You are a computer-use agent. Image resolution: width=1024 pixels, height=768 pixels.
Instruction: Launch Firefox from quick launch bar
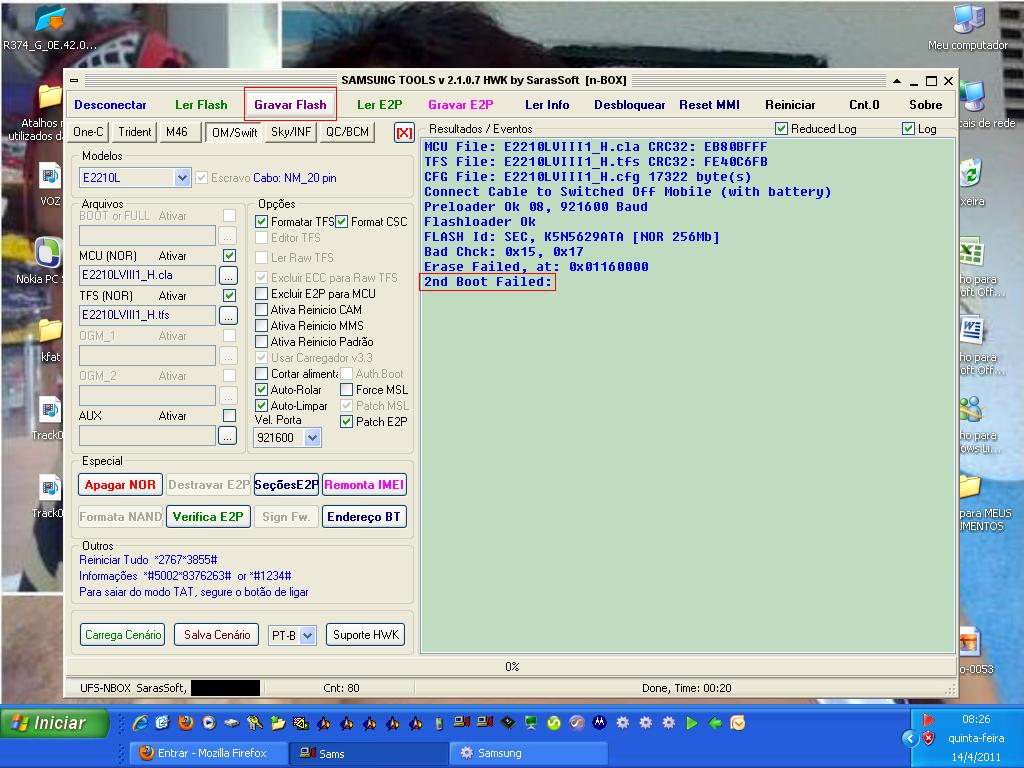point(185,723)
